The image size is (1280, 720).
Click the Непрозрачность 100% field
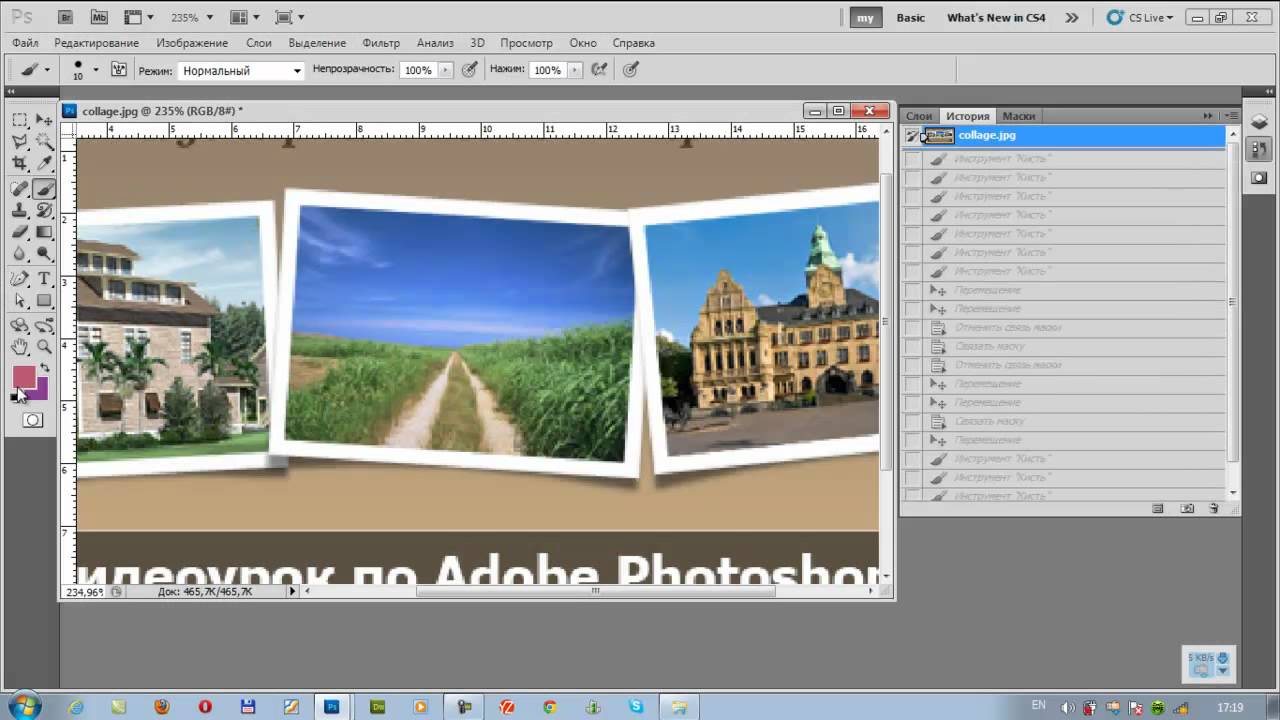click(418, 70)
